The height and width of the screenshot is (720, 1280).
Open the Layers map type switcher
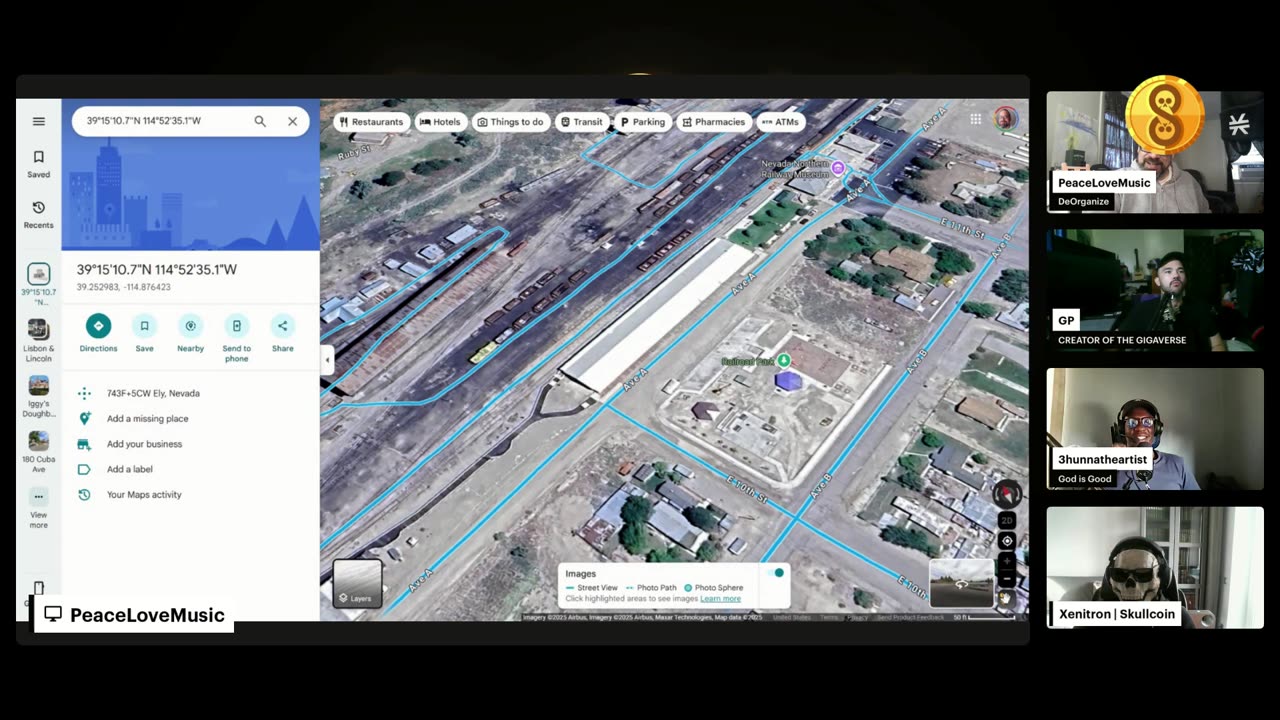click(x=357, y=584)
